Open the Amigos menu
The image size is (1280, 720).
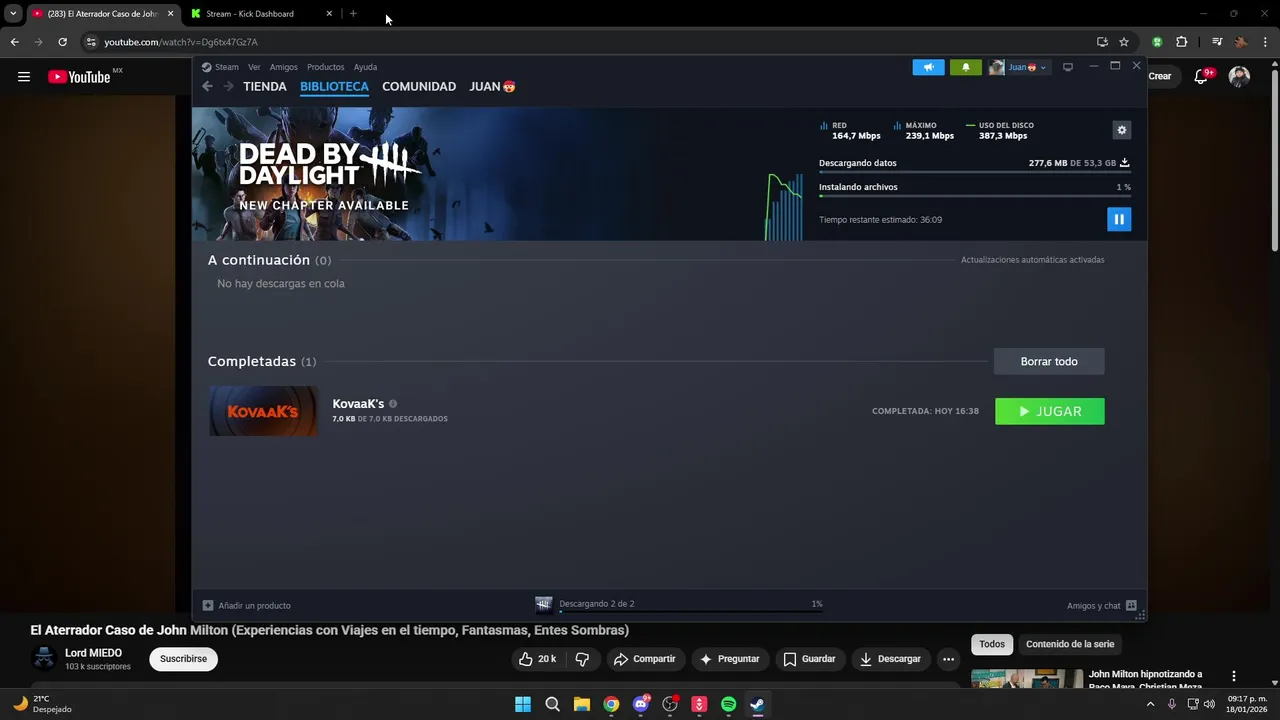point(284,67)
